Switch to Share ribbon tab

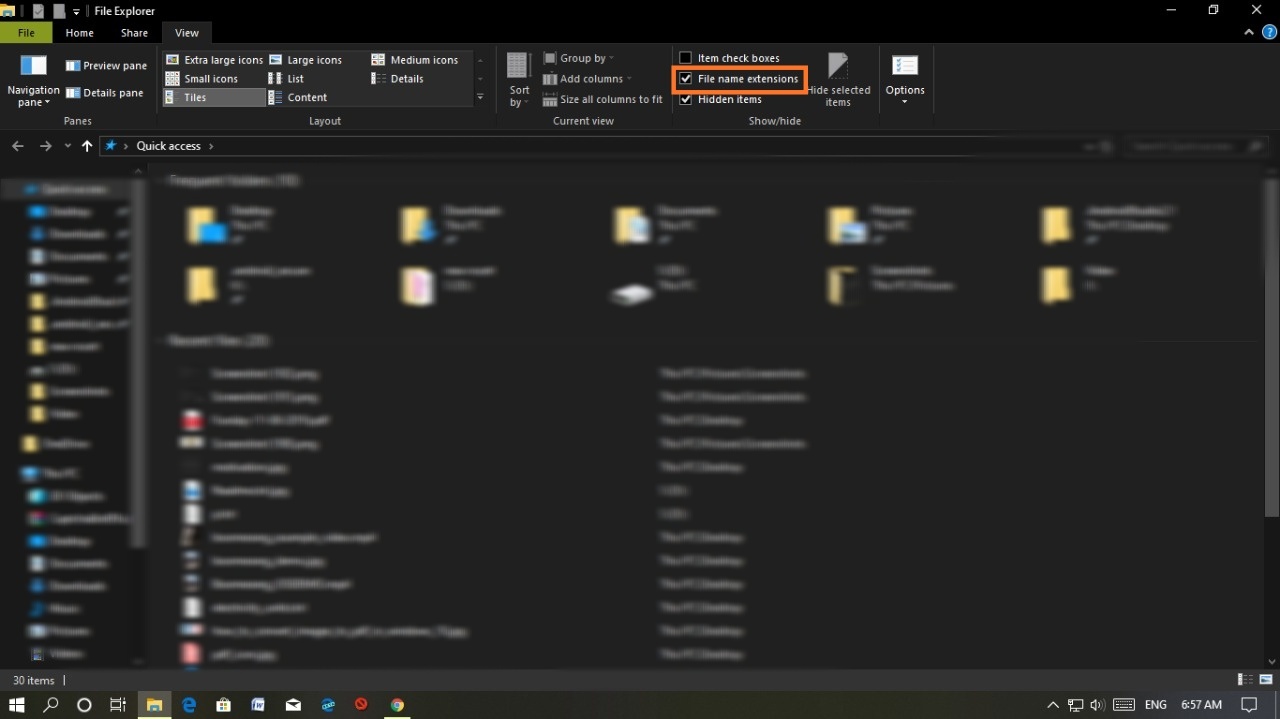point(134,33)
